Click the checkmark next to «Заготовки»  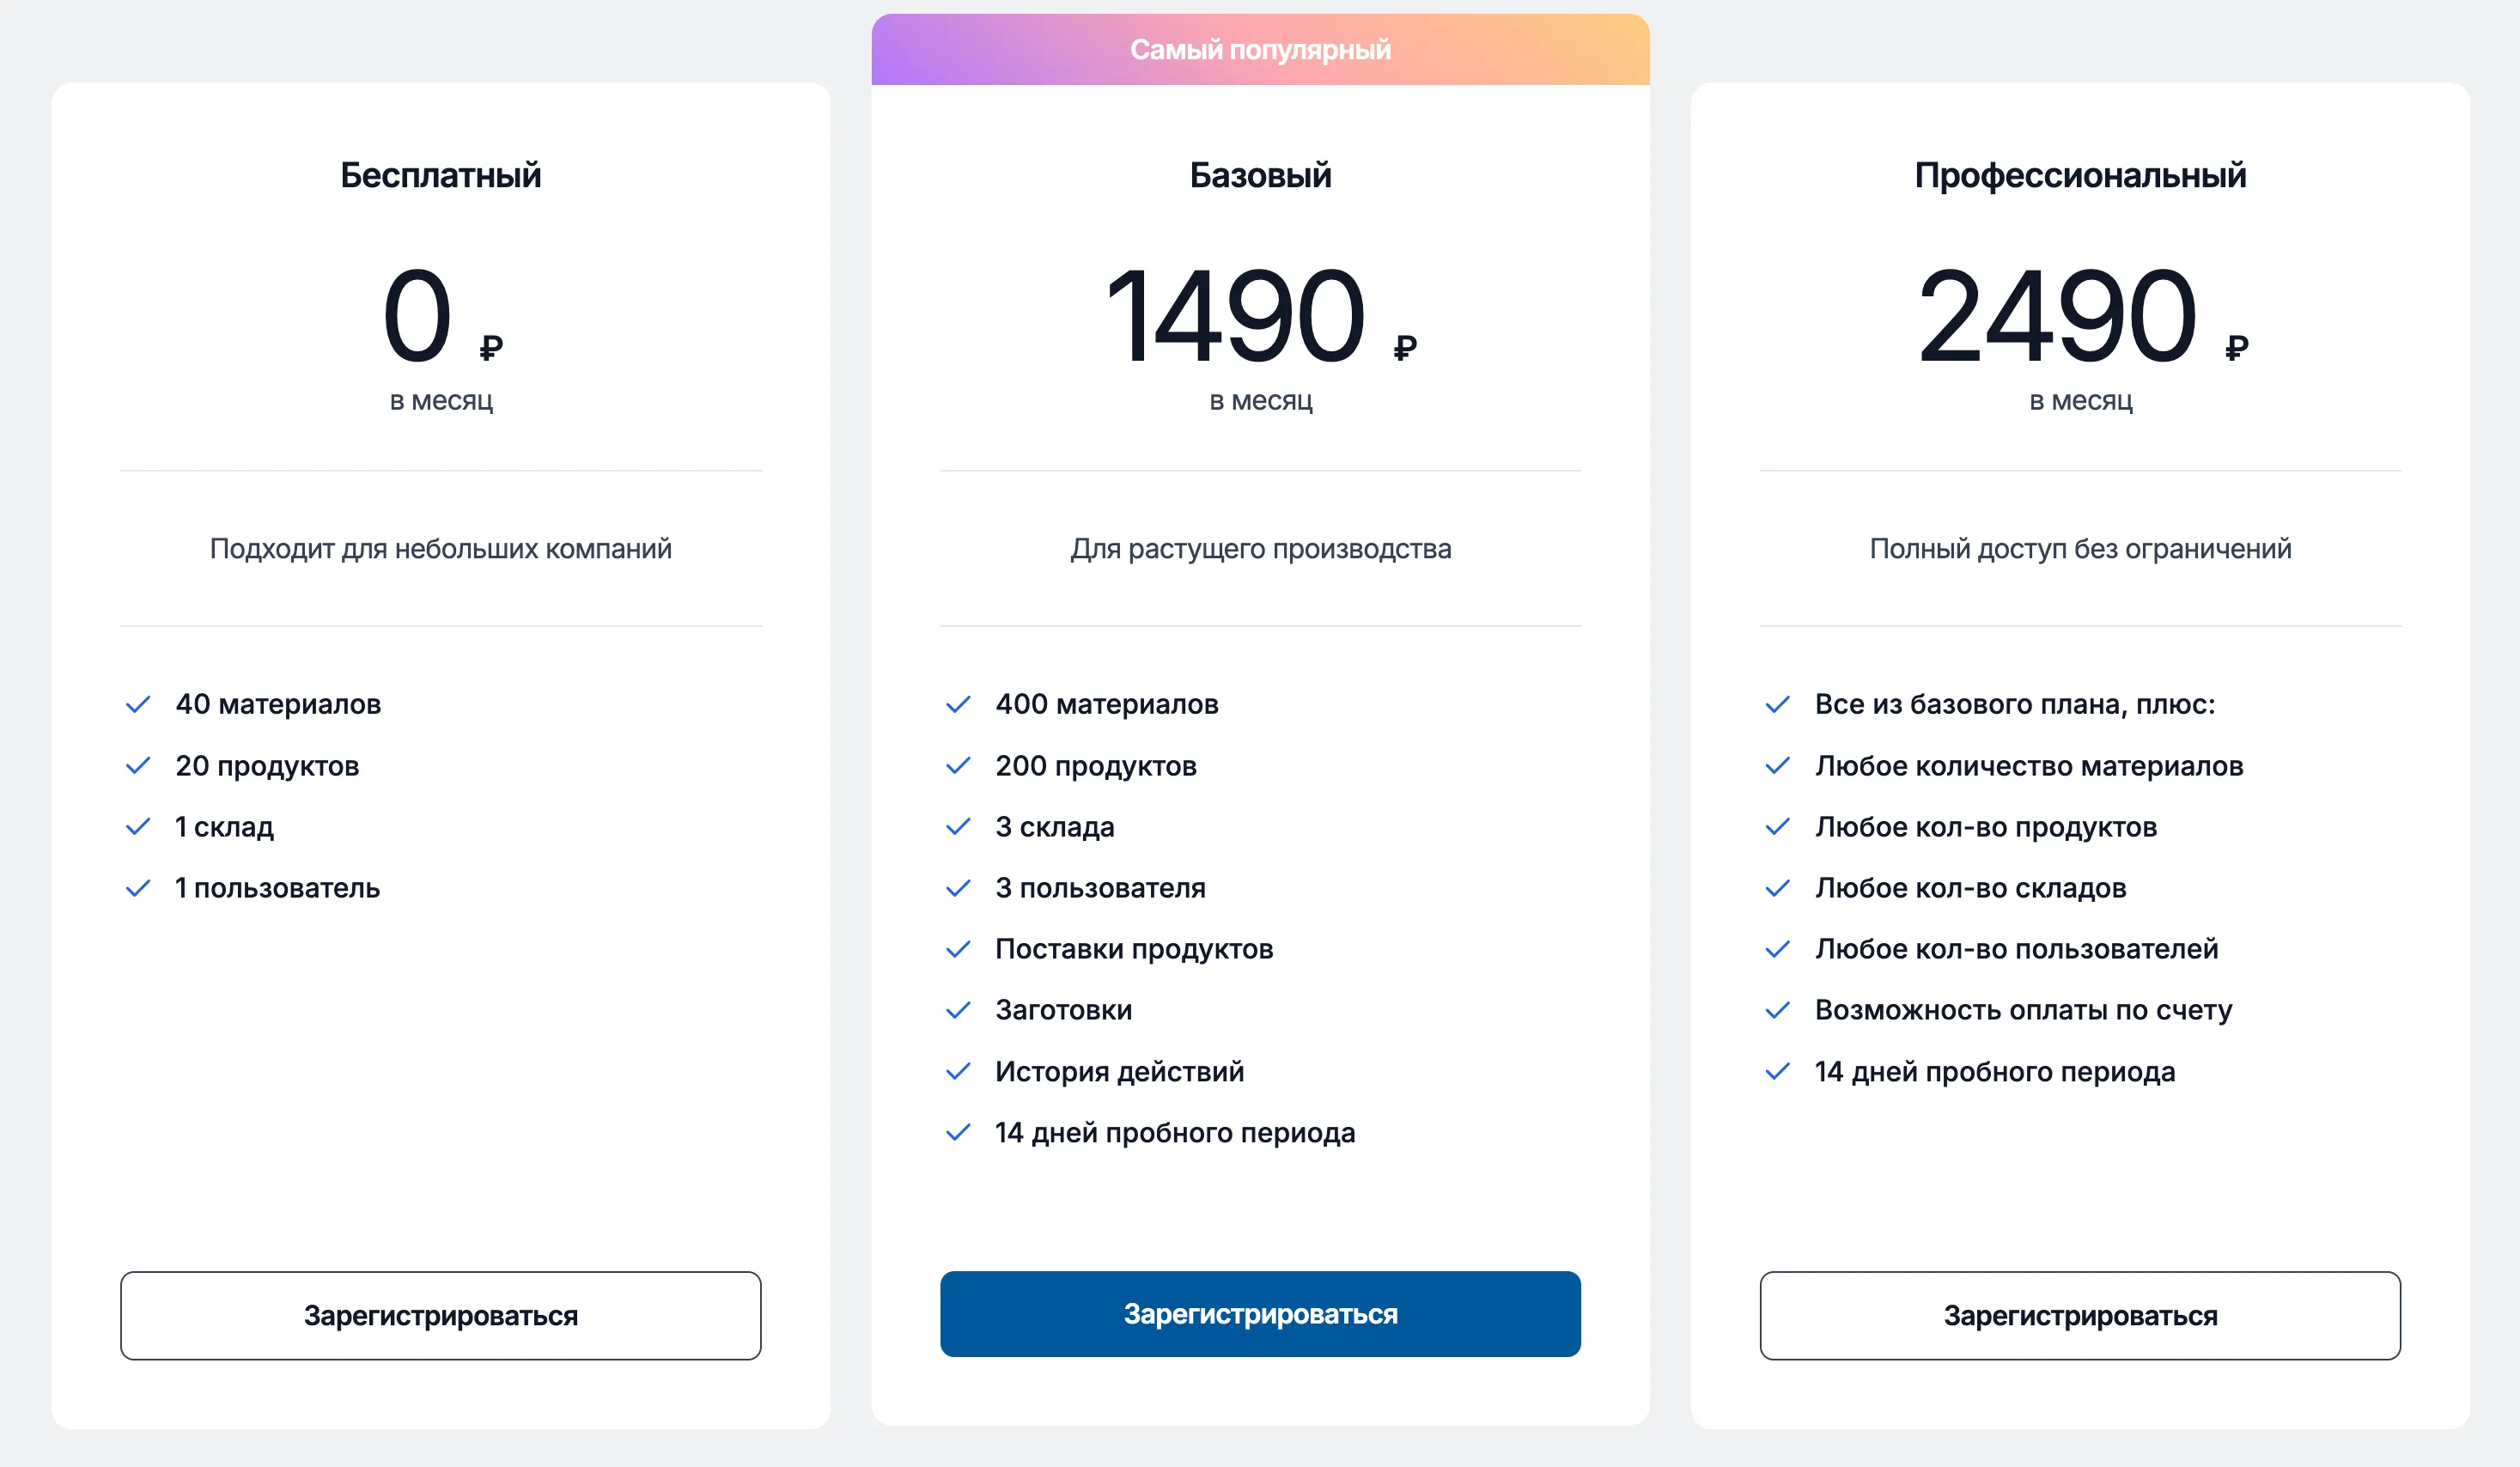click(959, 1010)
